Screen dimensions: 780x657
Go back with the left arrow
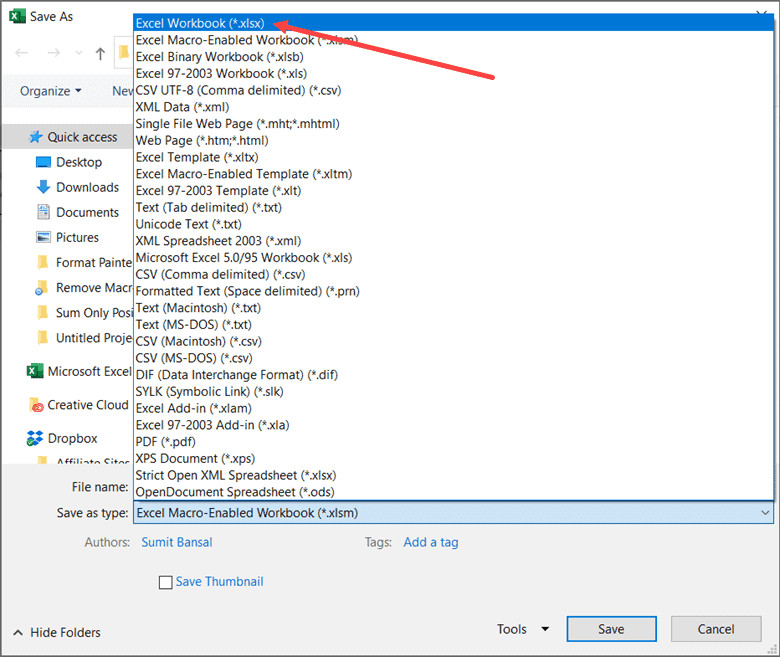coord(21,53)
